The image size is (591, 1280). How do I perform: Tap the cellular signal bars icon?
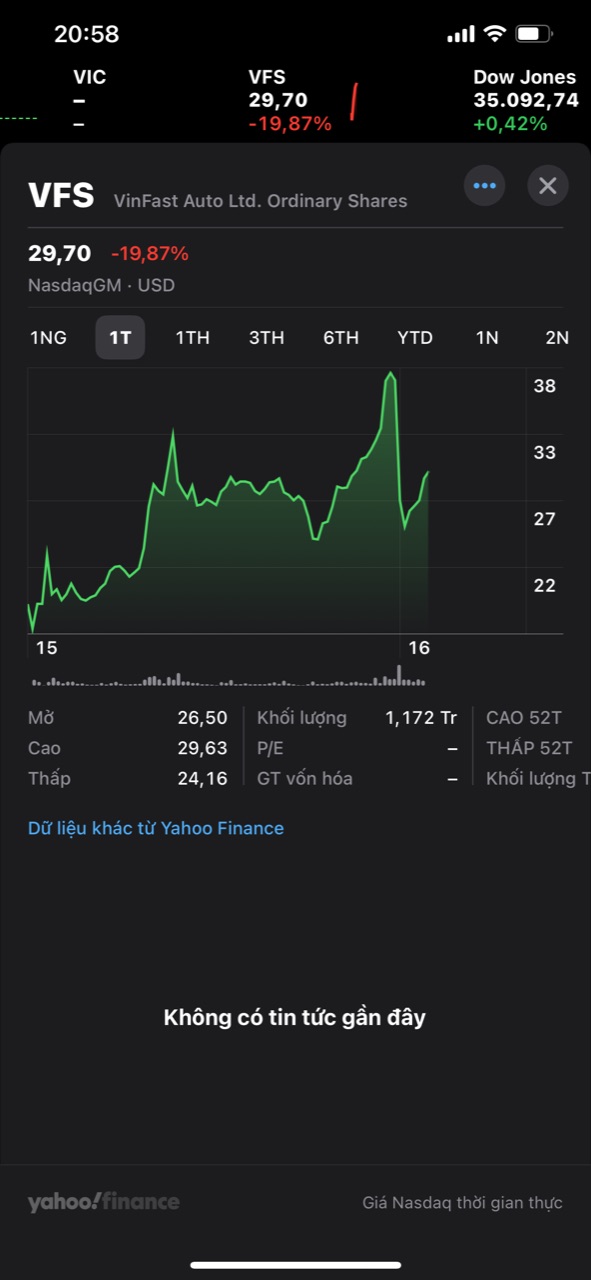(461, 35)
